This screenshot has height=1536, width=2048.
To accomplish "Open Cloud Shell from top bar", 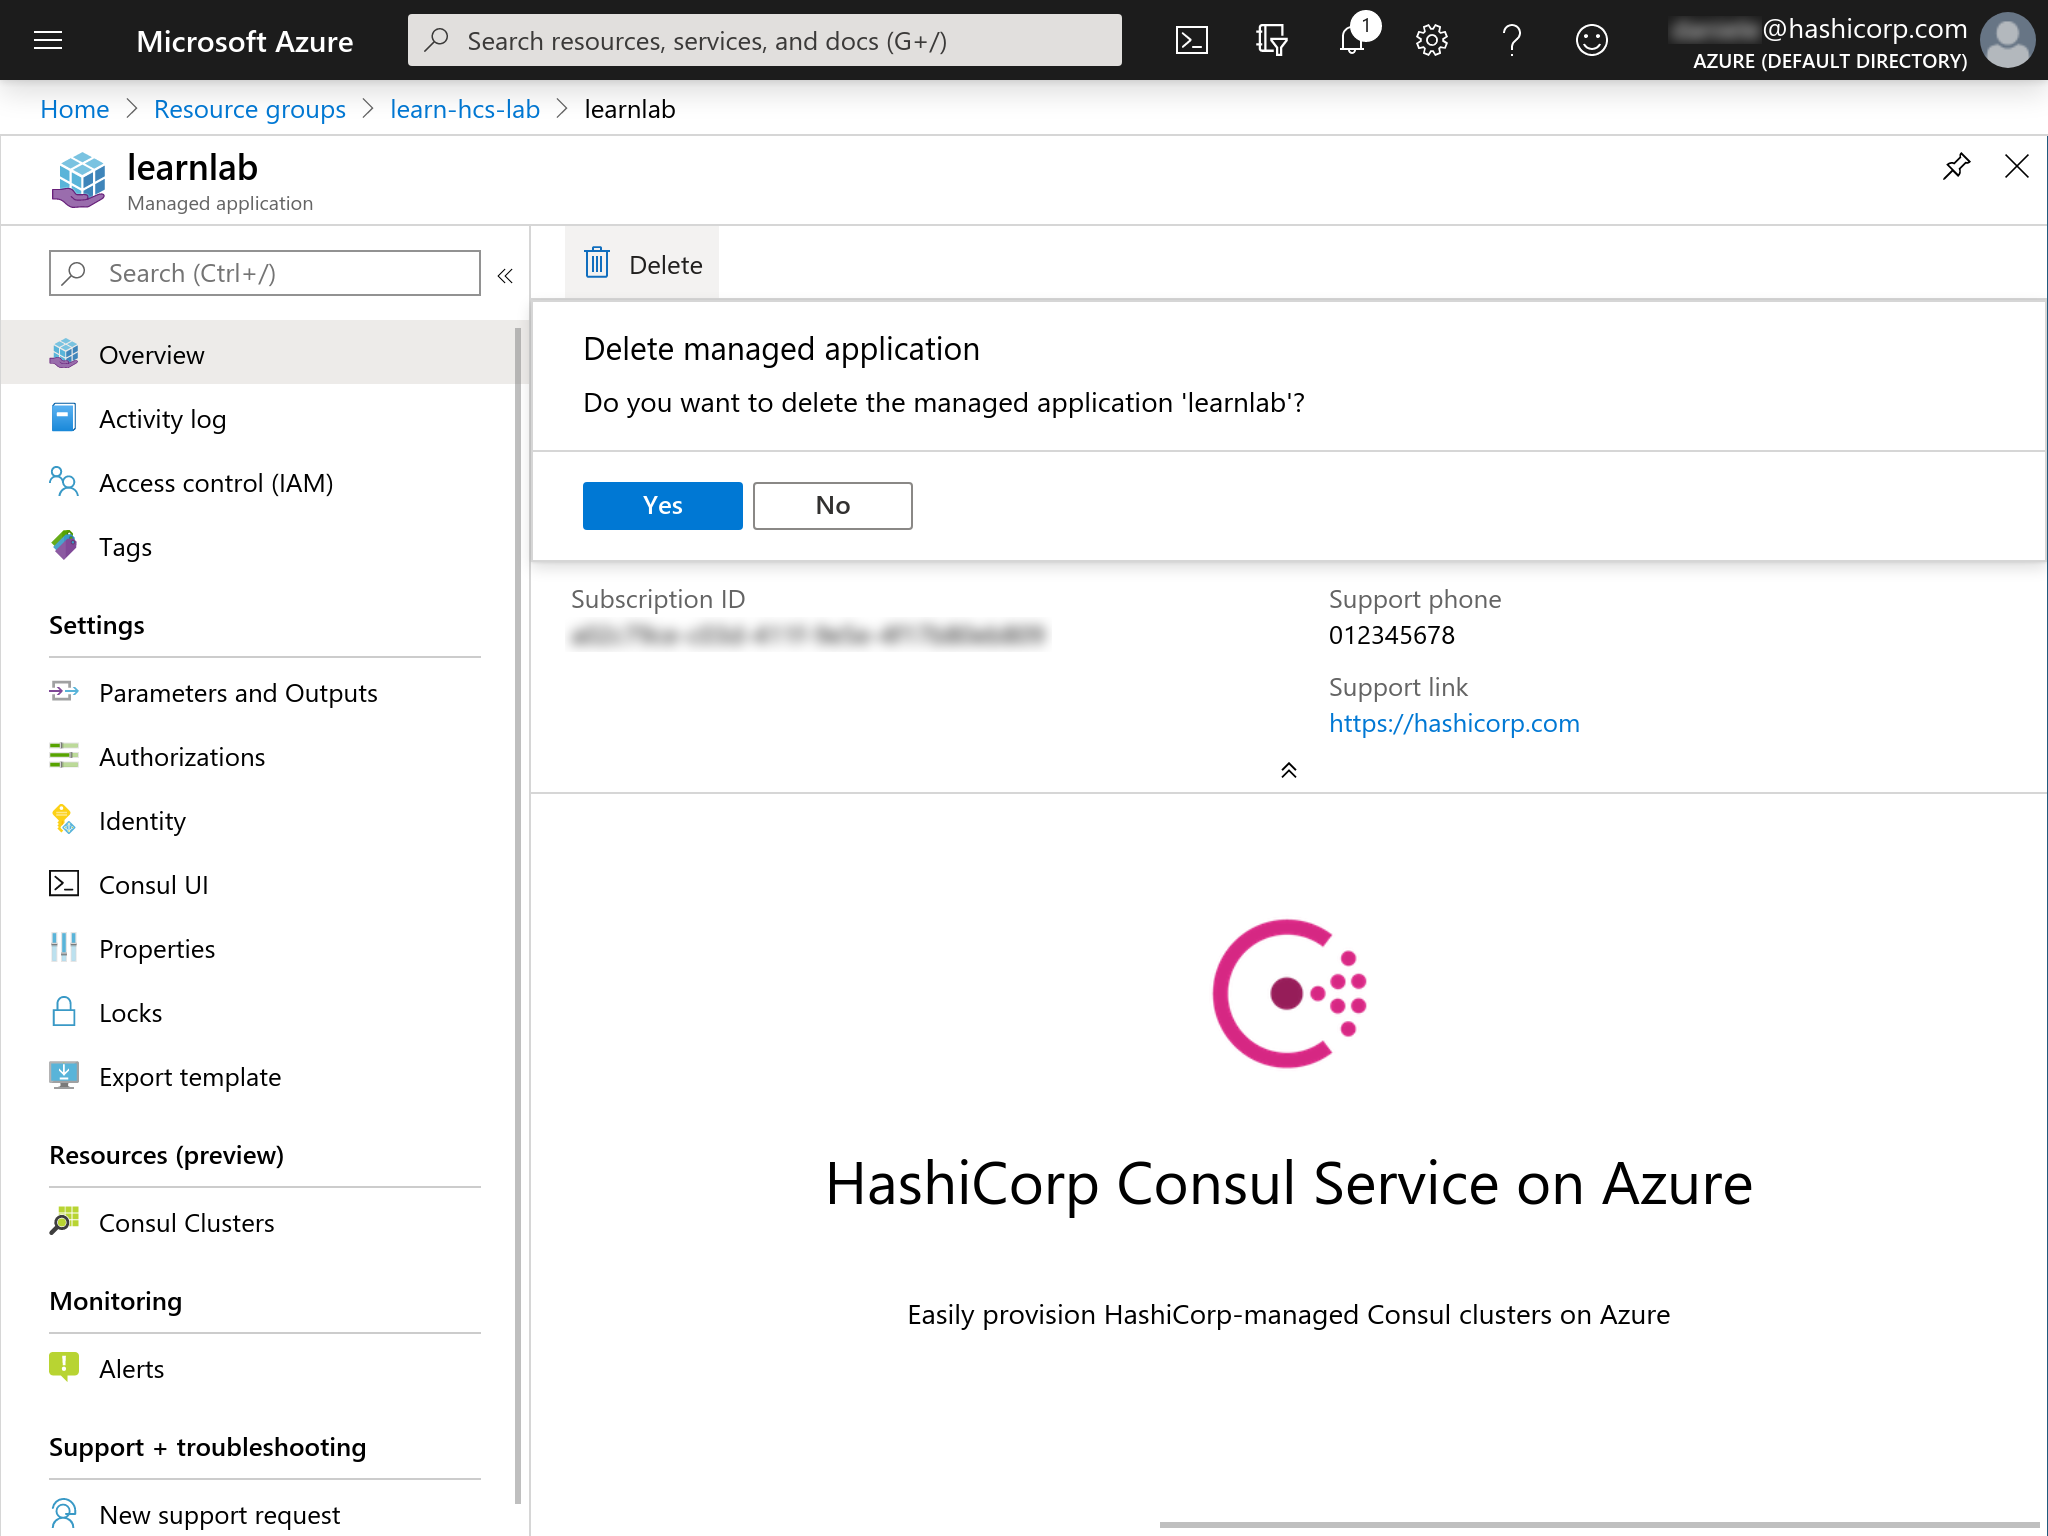I will click(x=1191, y=41).
